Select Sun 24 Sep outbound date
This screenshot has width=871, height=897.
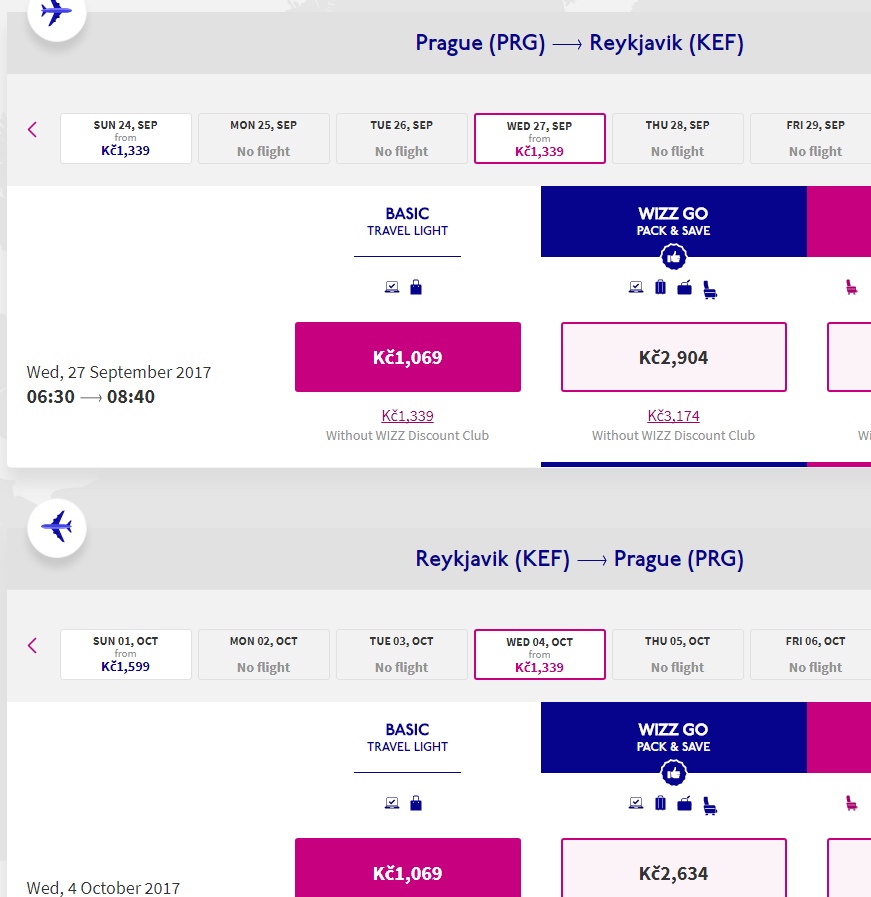(126, 138)
